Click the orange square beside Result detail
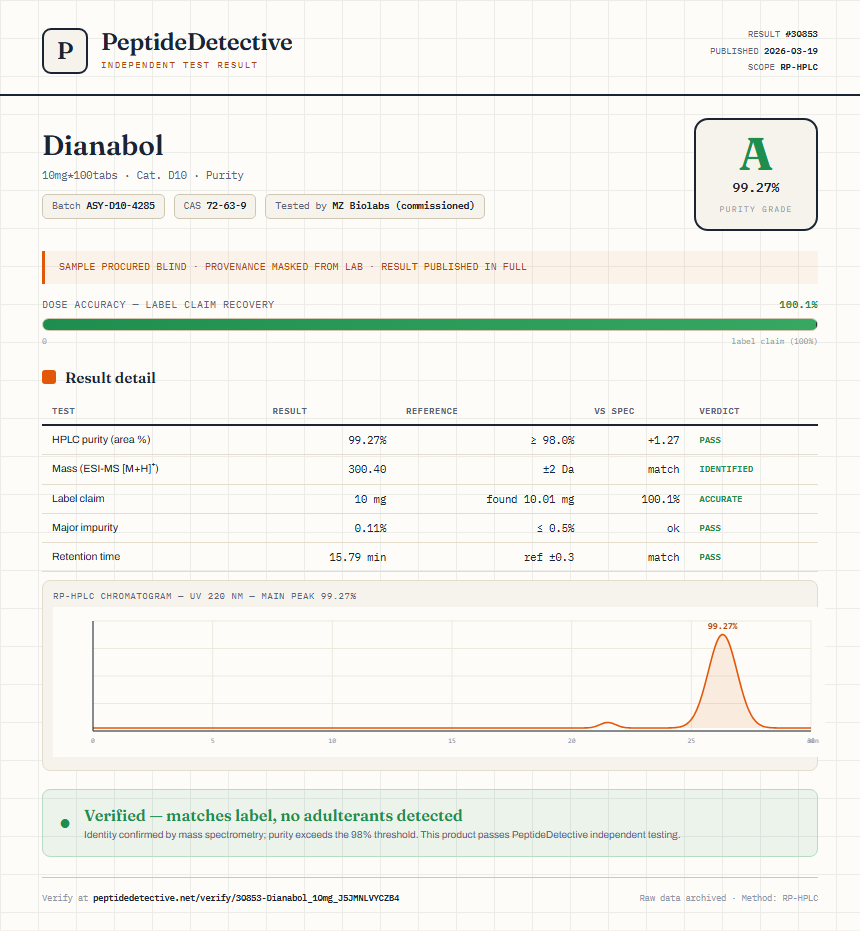This screenshot has height=931, width=860. (x=49, y=377)
